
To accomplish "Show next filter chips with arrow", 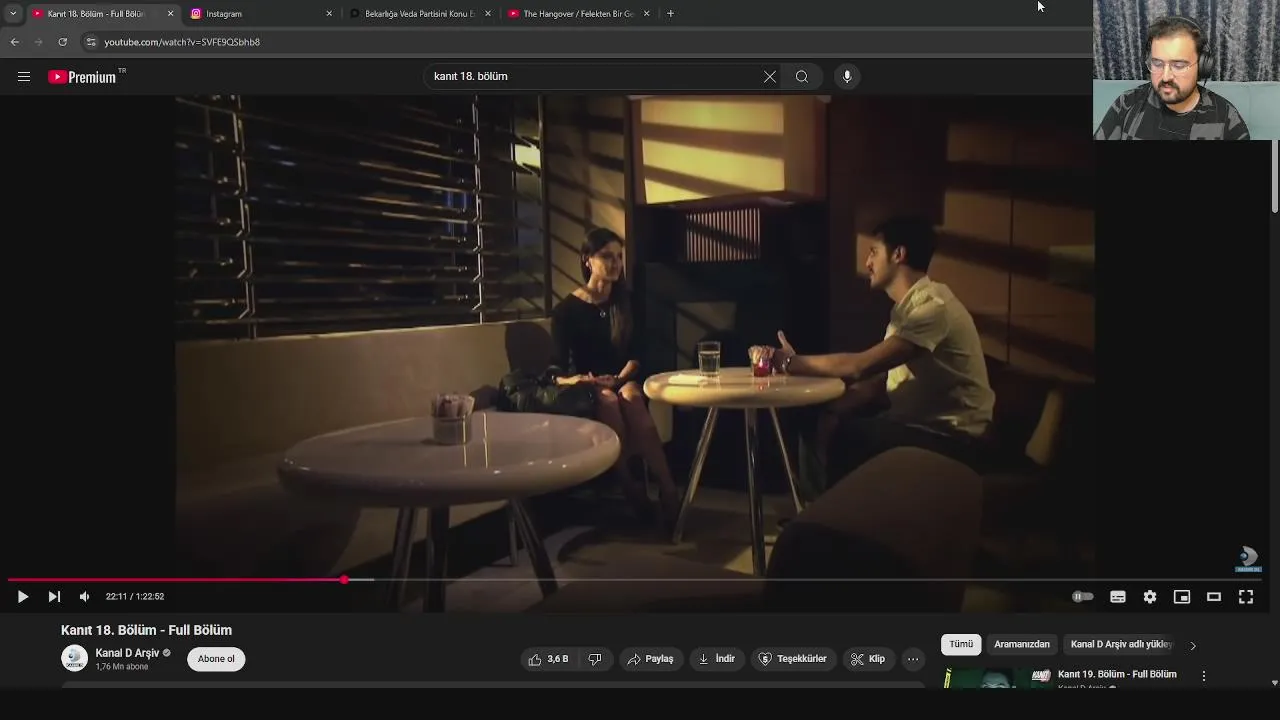I will coord(1193,646).
